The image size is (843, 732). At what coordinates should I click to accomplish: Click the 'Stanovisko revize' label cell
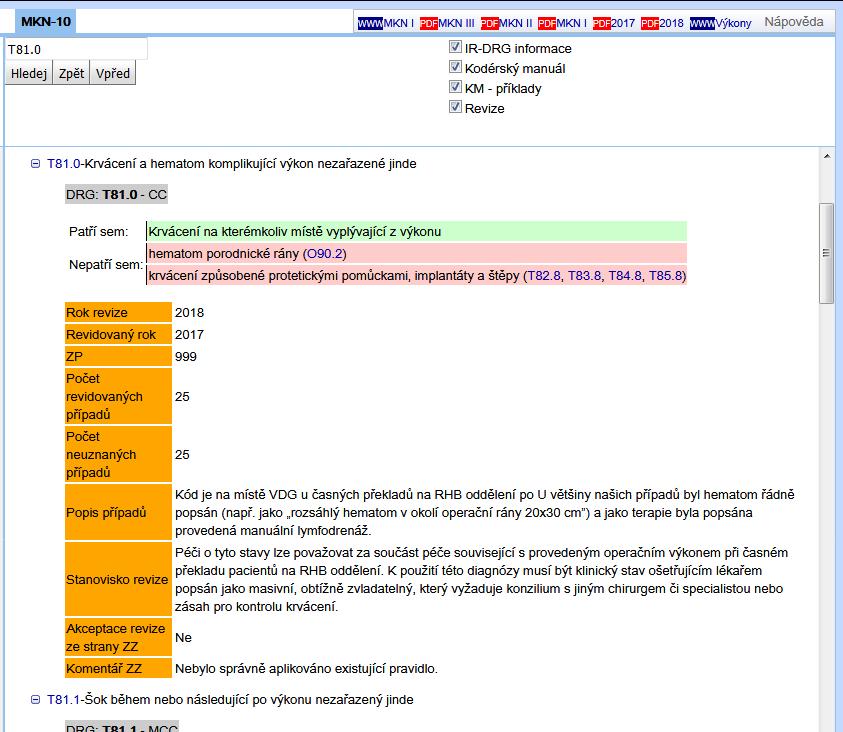pyautogui.click(x=118, y=579)
